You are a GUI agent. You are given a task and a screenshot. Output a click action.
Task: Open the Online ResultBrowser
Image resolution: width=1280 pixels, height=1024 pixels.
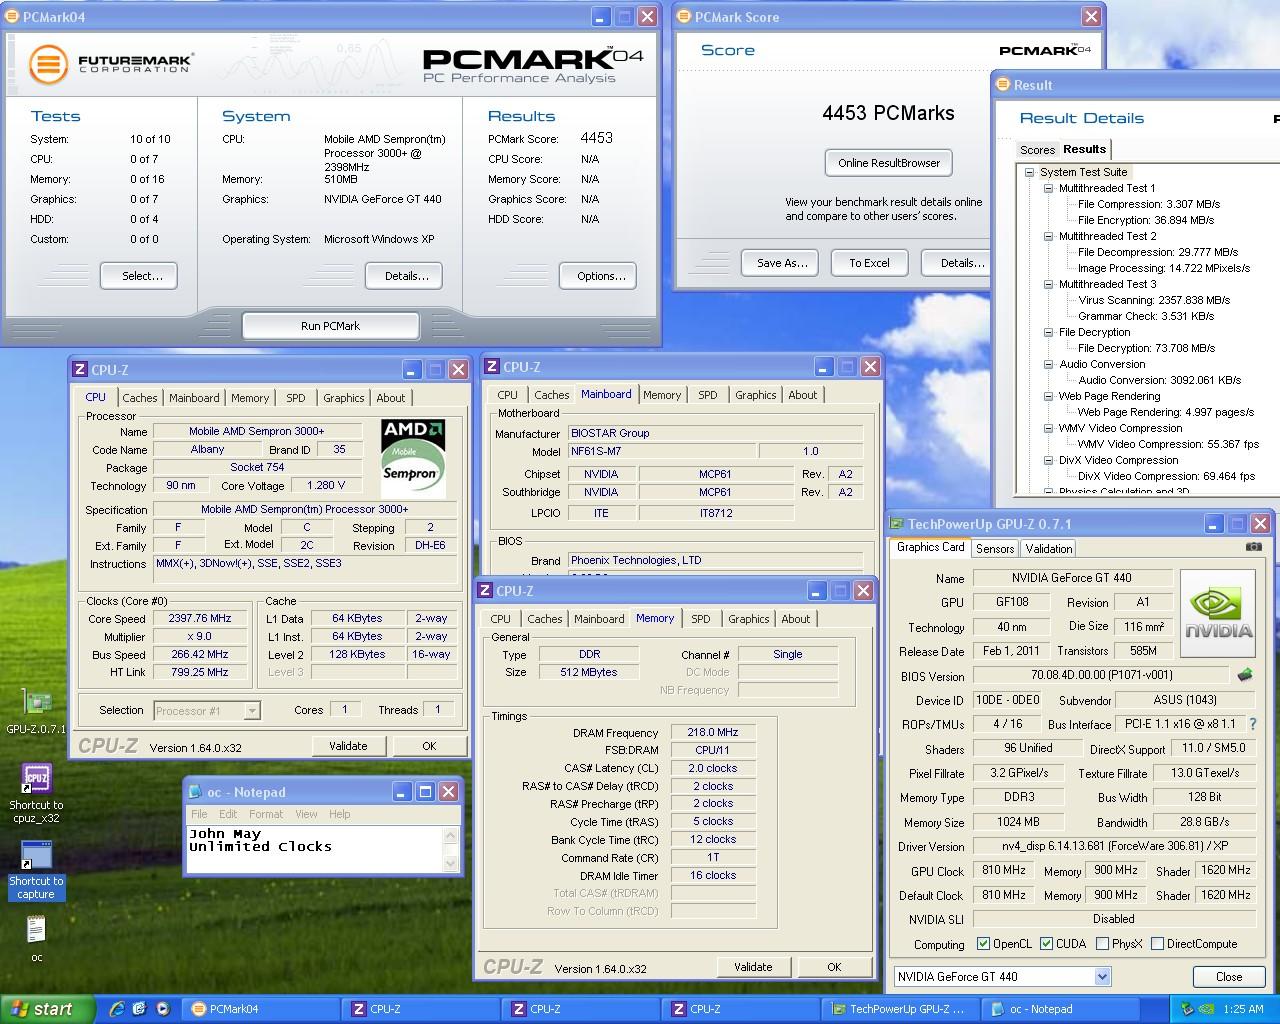(889, 163)
